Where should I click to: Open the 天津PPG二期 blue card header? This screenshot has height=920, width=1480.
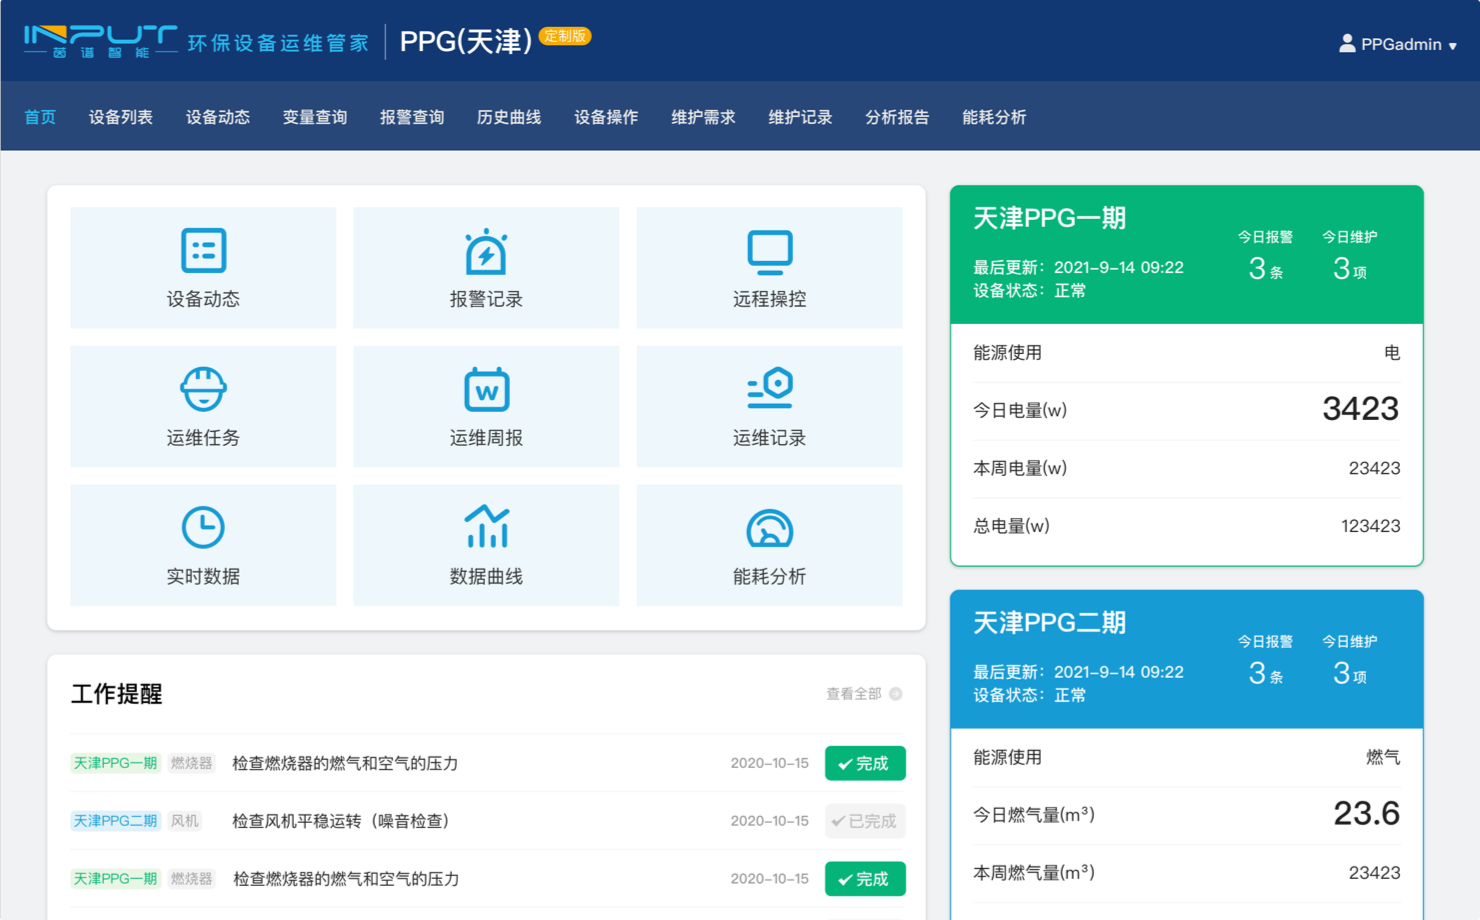coord(1186,659)
